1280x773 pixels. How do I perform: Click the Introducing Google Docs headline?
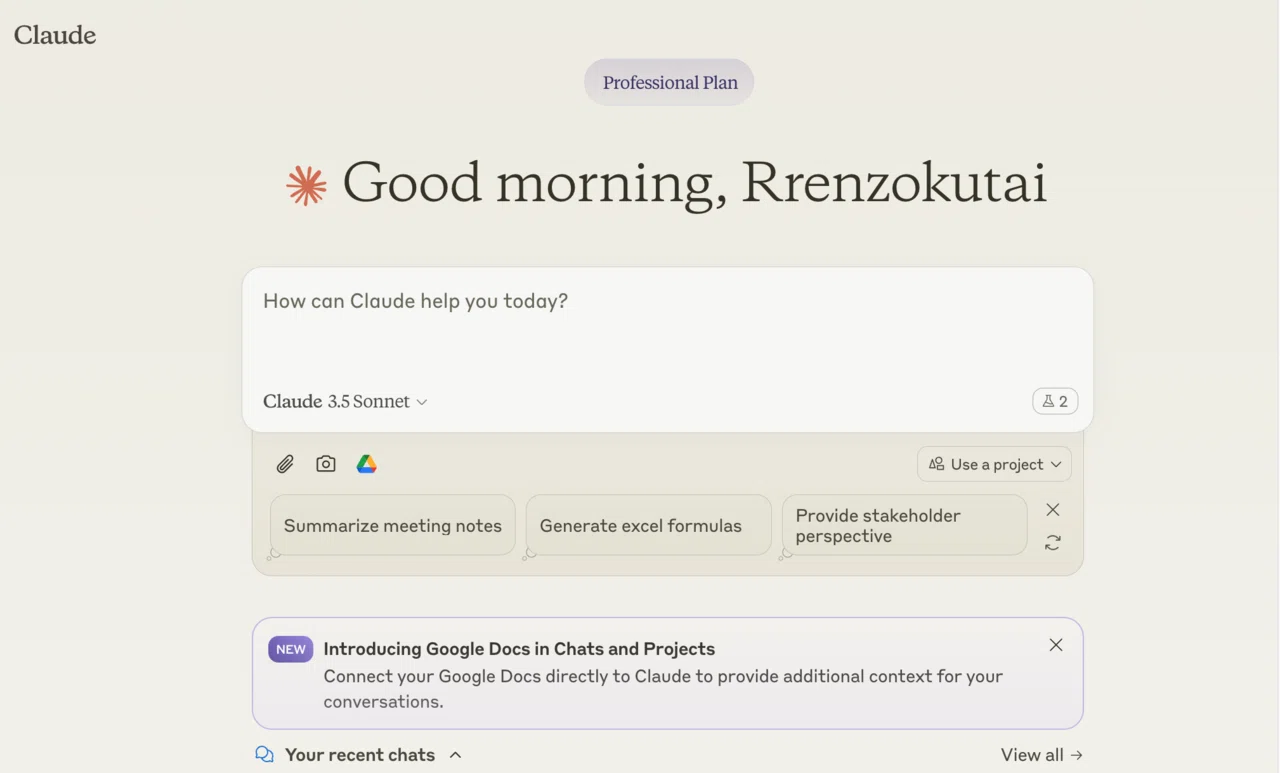pos(519,649)
